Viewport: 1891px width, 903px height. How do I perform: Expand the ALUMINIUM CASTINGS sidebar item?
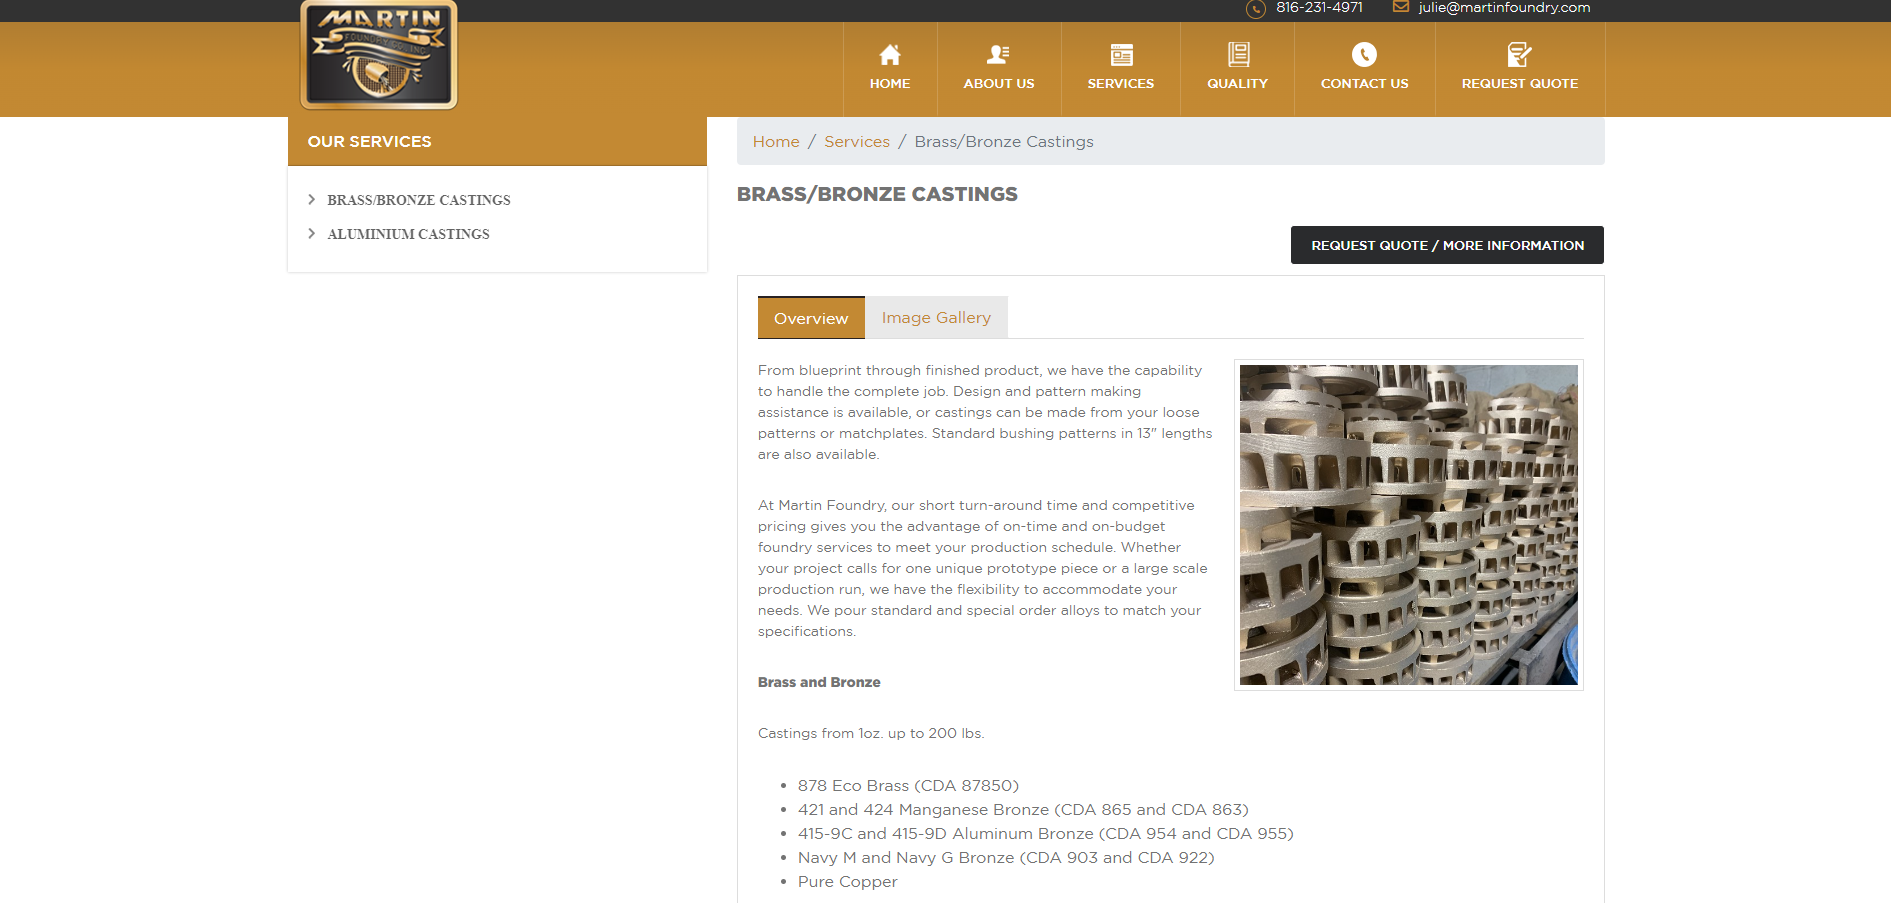pos(408,233)
